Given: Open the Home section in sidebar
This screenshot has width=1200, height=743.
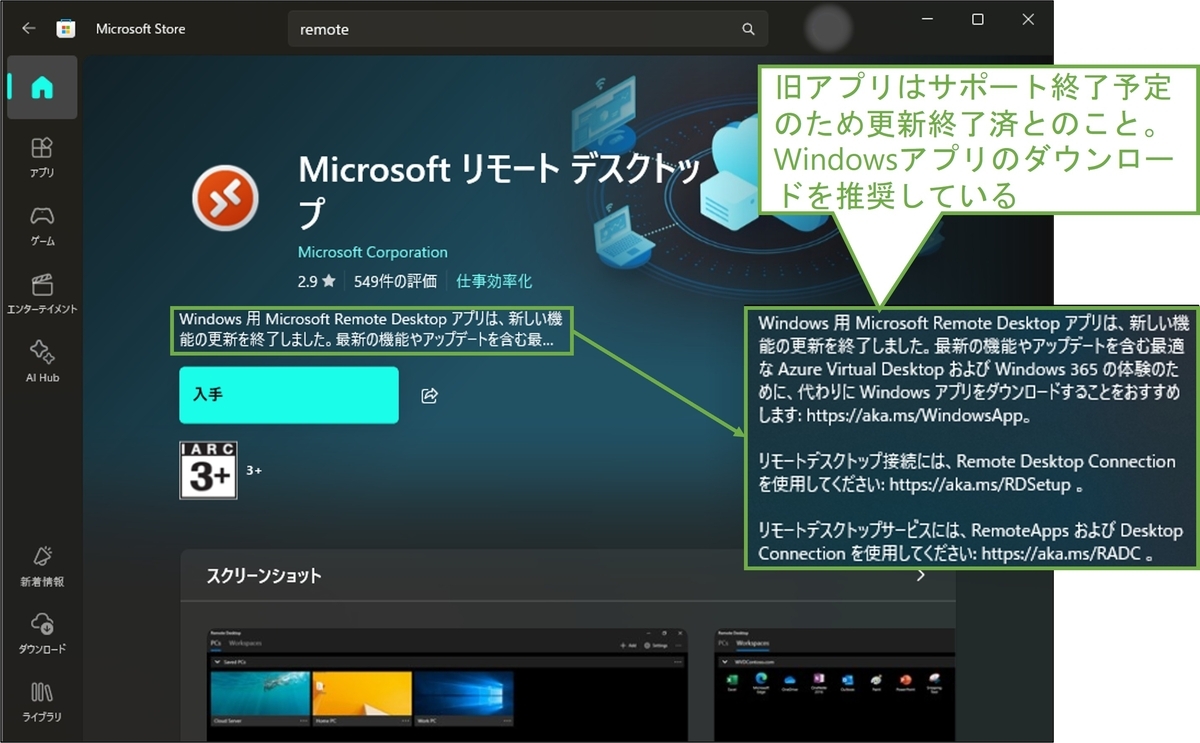Looking at the screenshot, I should tap(42, 88).
